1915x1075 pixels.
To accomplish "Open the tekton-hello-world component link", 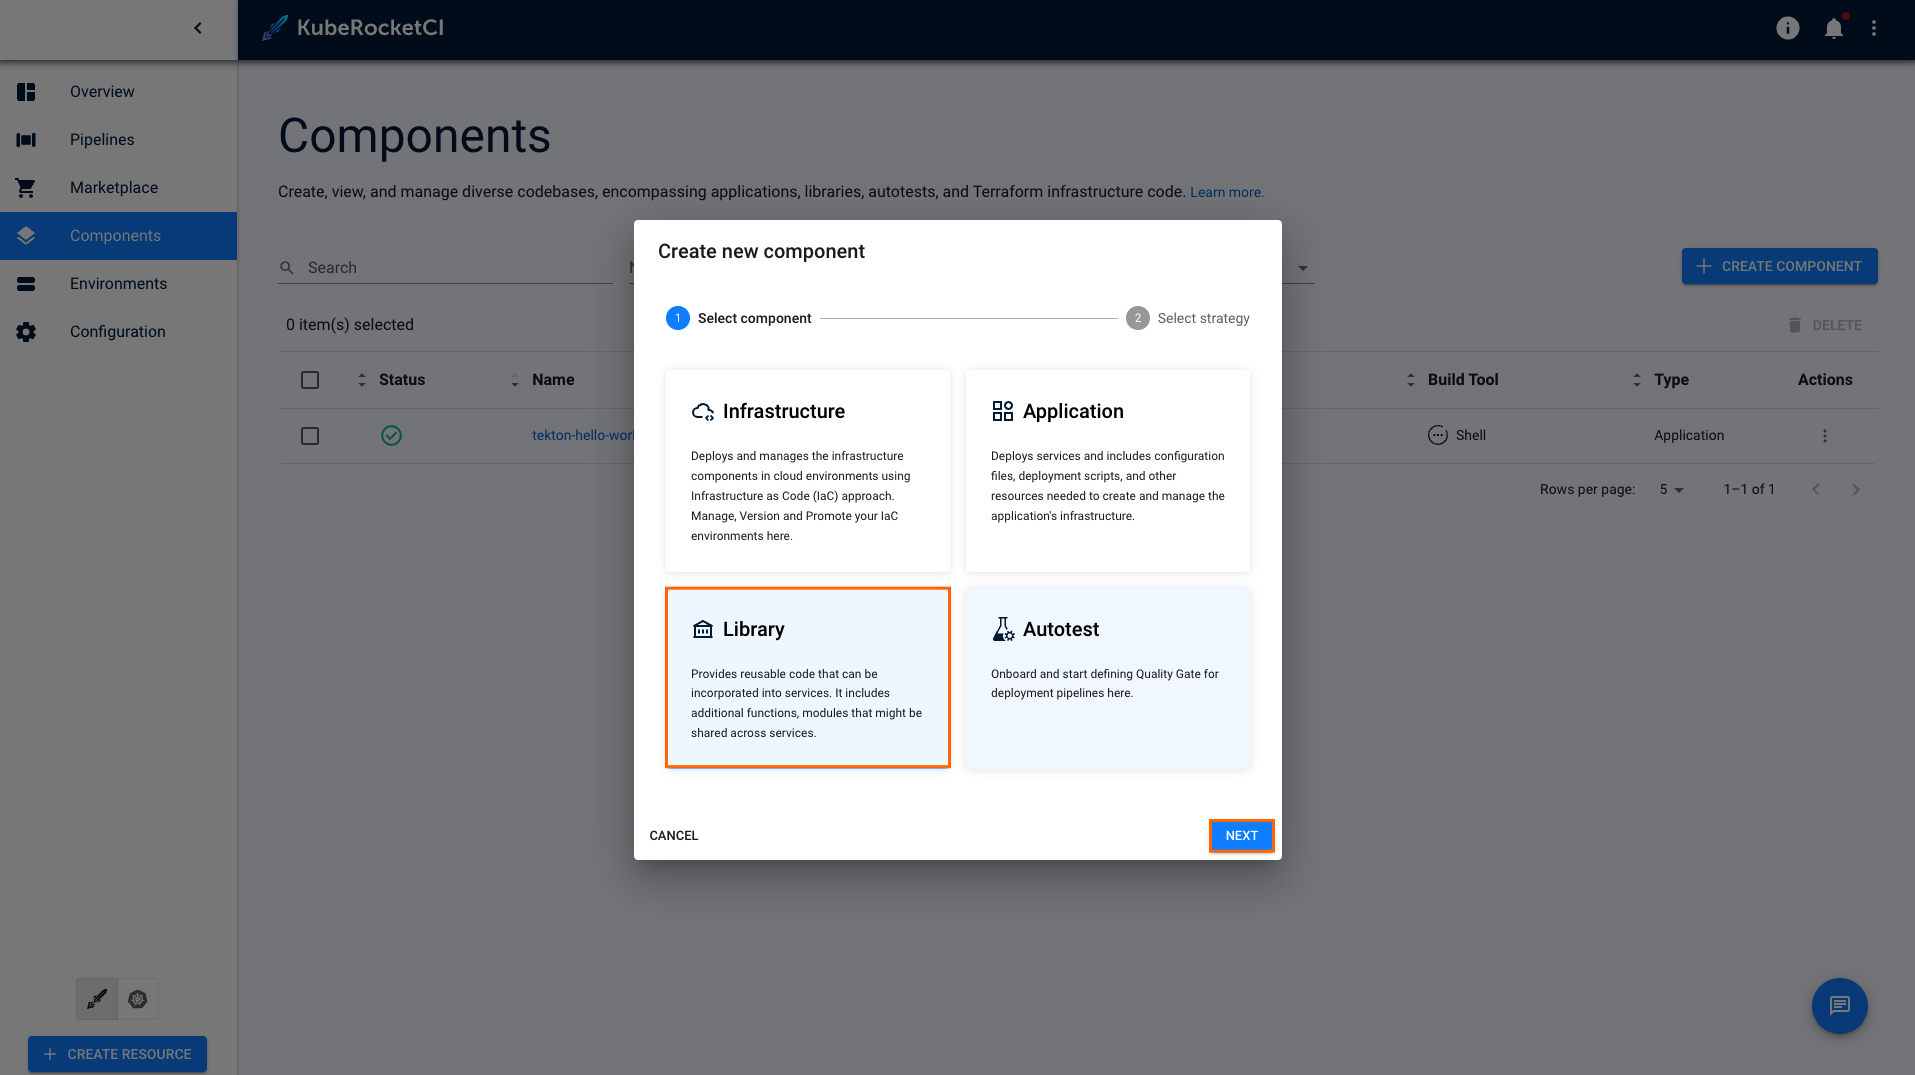I will 583,435.
